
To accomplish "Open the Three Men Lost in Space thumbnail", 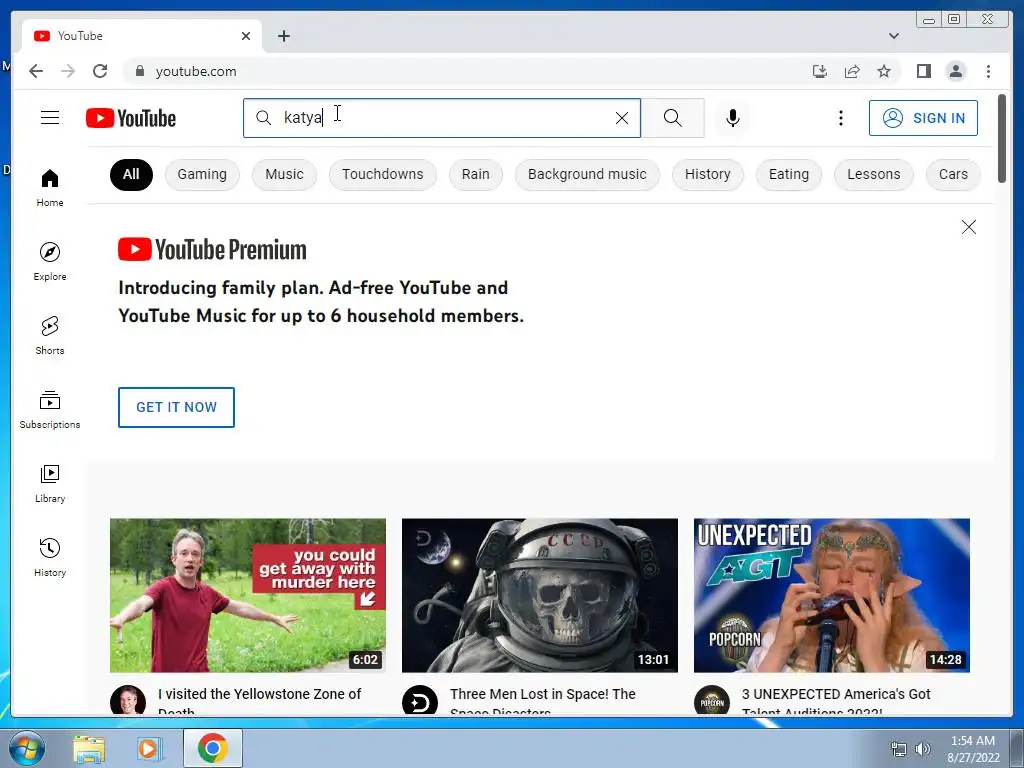I will pos(539,595).
